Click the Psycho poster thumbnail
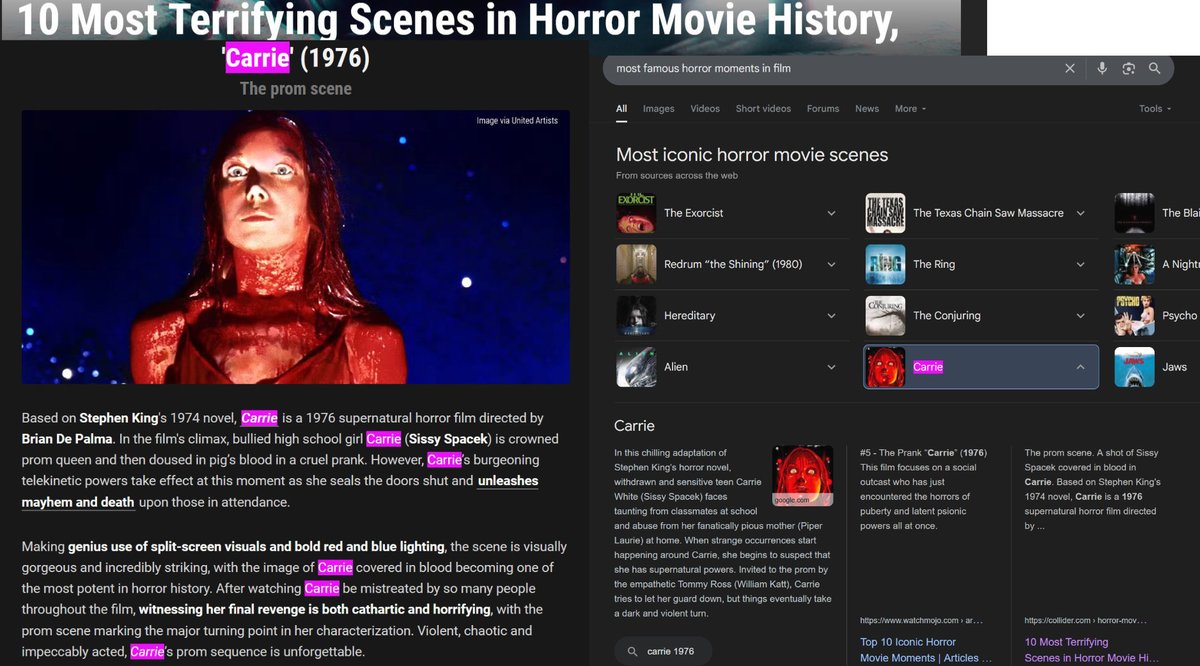This screenshot has width=1200, height=666. pyautogui.click(x=1134, y=315)
